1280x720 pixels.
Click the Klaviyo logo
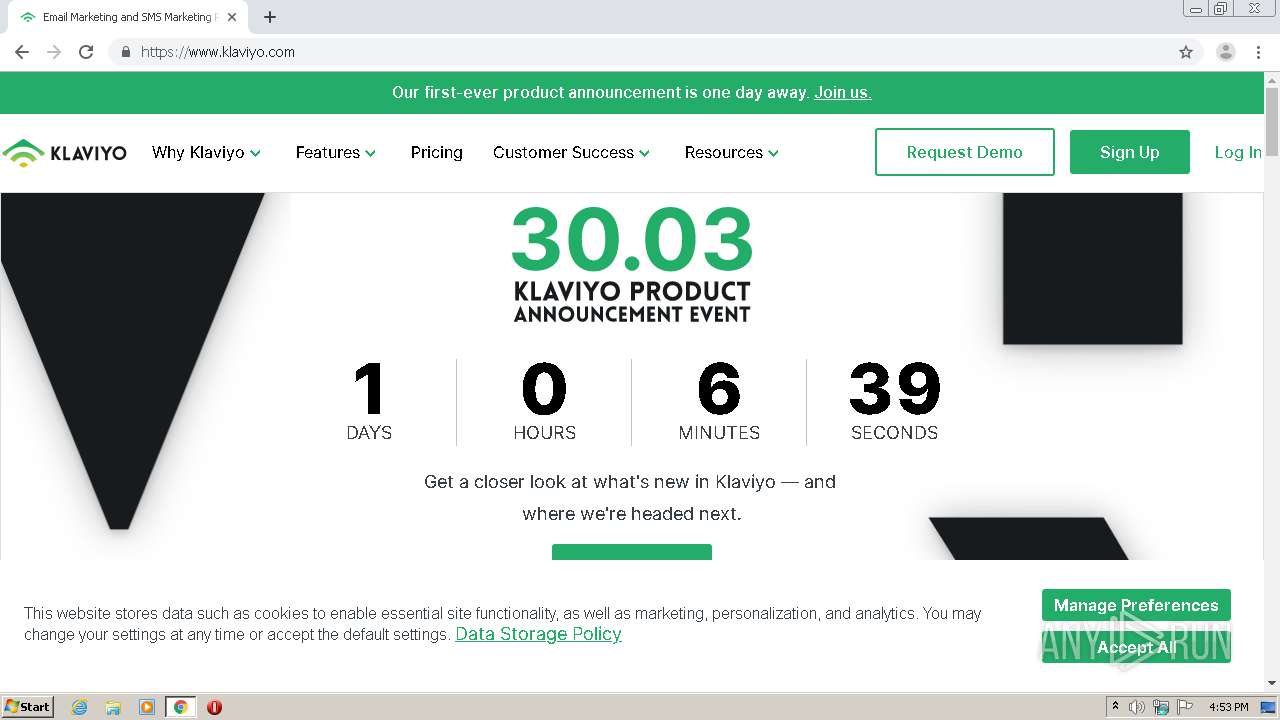65,153
